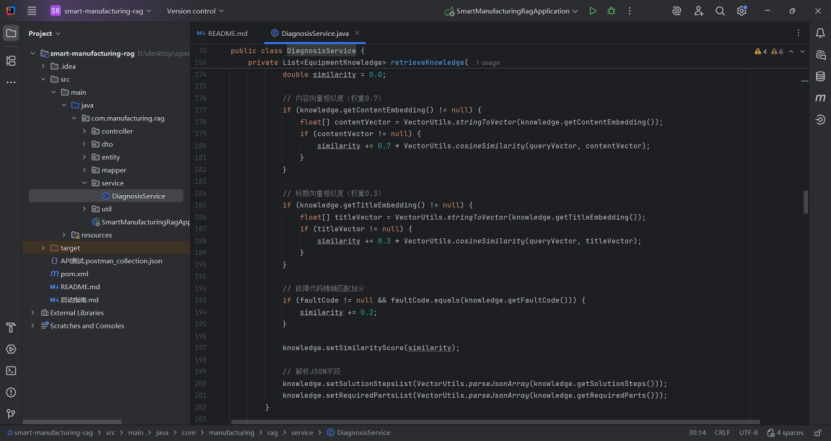Open Code With Me add user icon
Screen dimensions: 831x442
coord(699,11)
